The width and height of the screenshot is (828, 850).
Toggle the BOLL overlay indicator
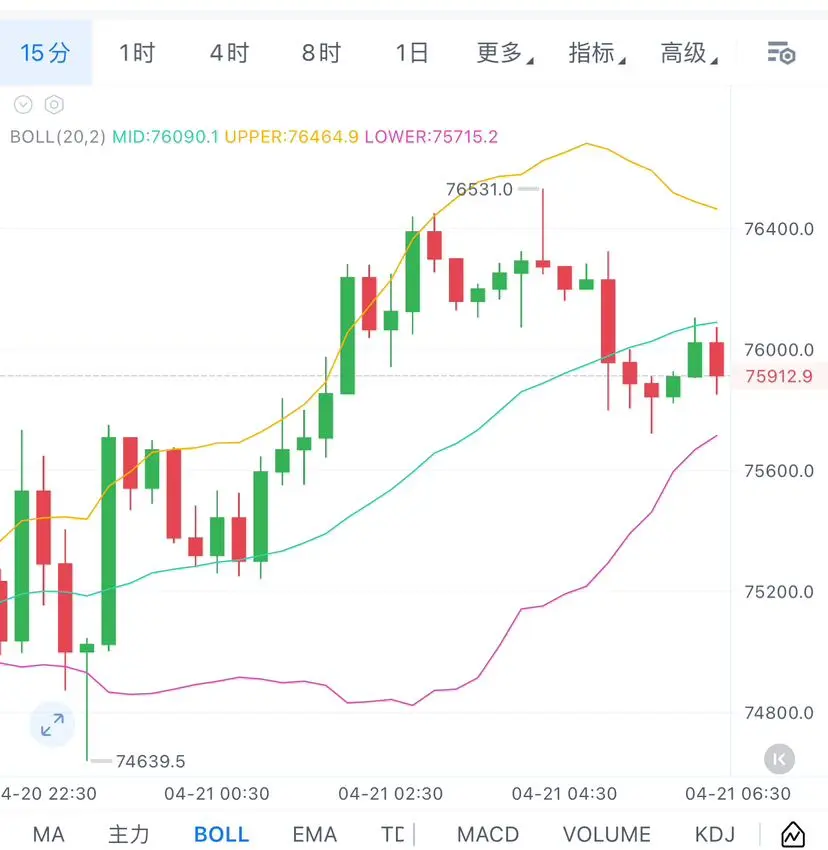[x=221, y=834]
